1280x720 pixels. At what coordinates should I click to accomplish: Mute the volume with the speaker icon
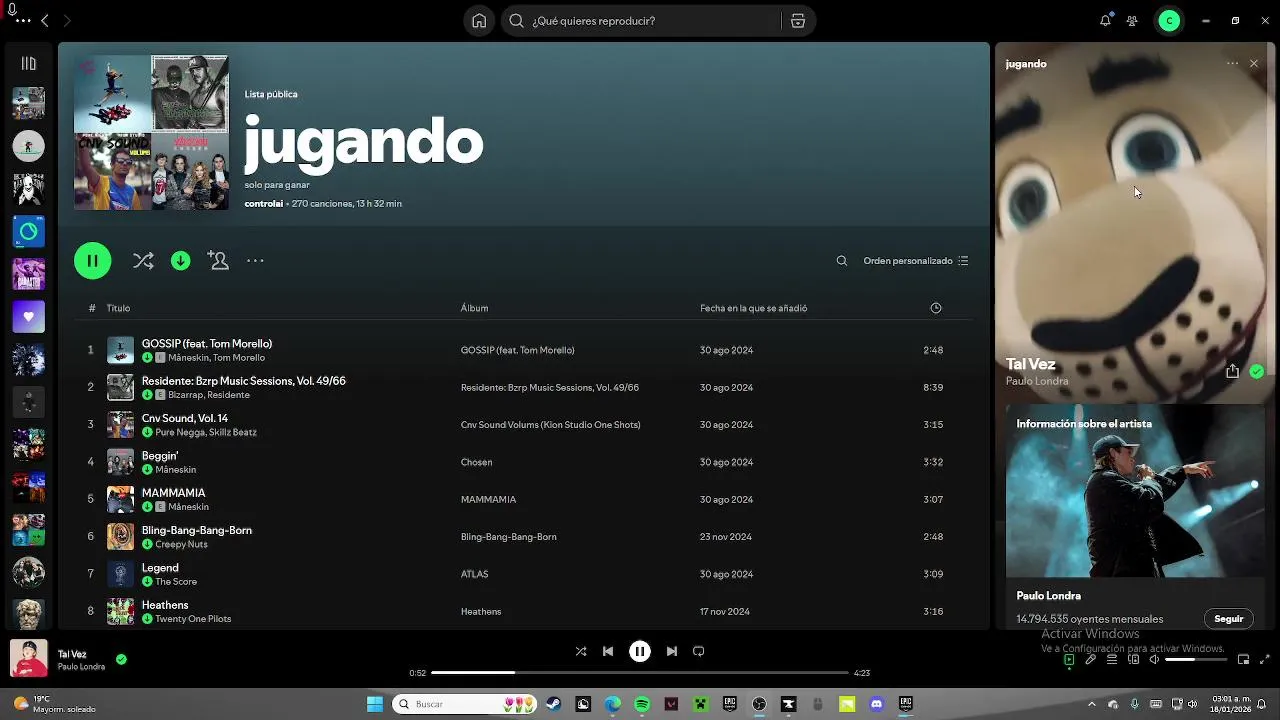pyautogui.click(x=1154, y=660)
